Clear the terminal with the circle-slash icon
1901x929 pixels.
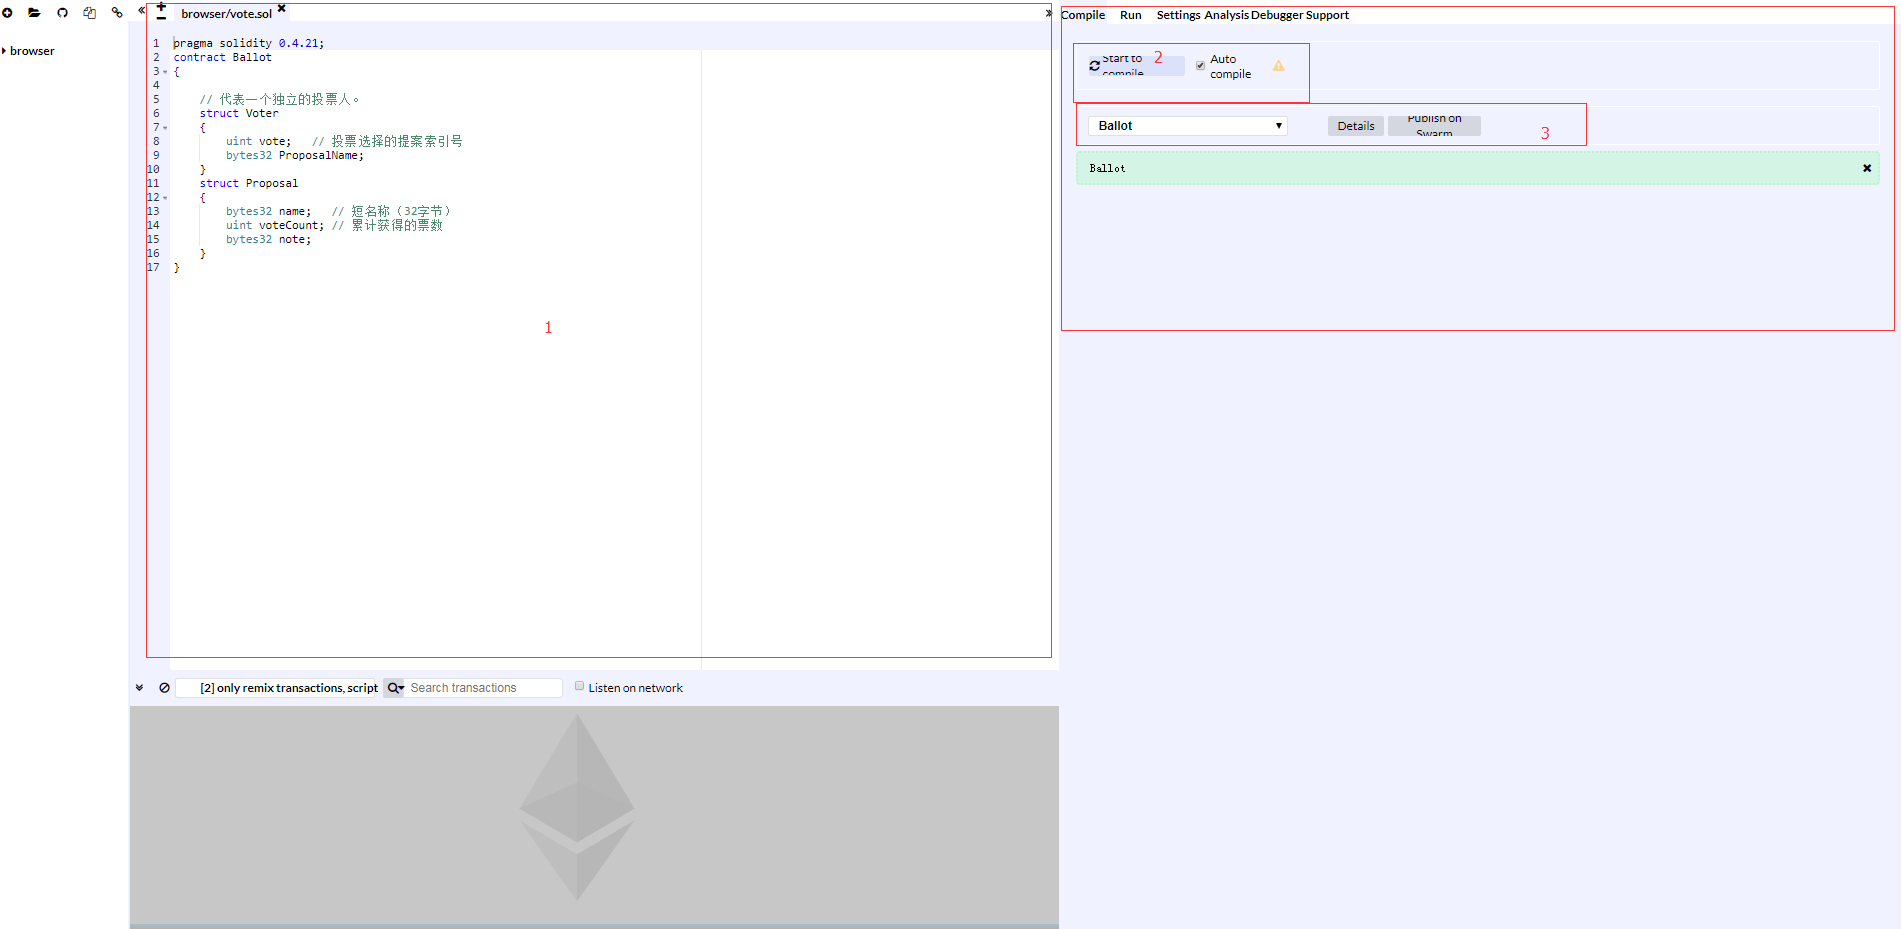165,687
